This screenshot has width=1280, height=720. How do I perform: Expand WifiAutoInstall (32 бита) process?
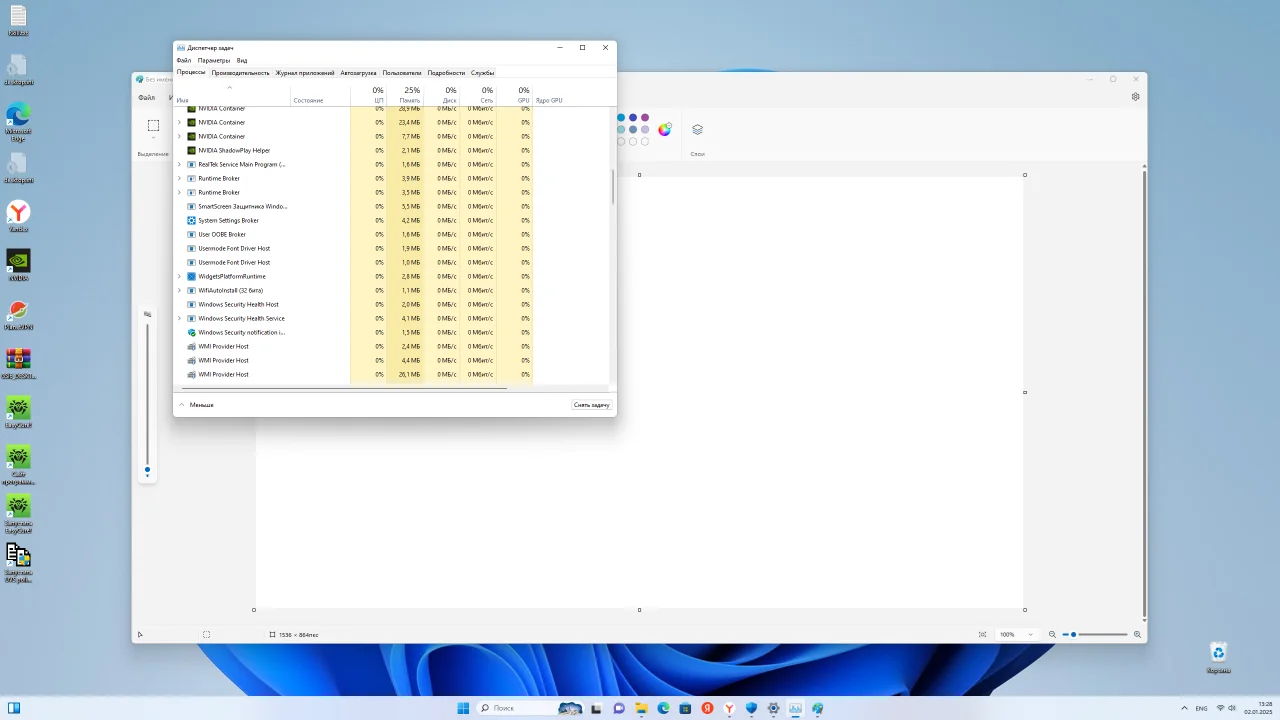179,290
